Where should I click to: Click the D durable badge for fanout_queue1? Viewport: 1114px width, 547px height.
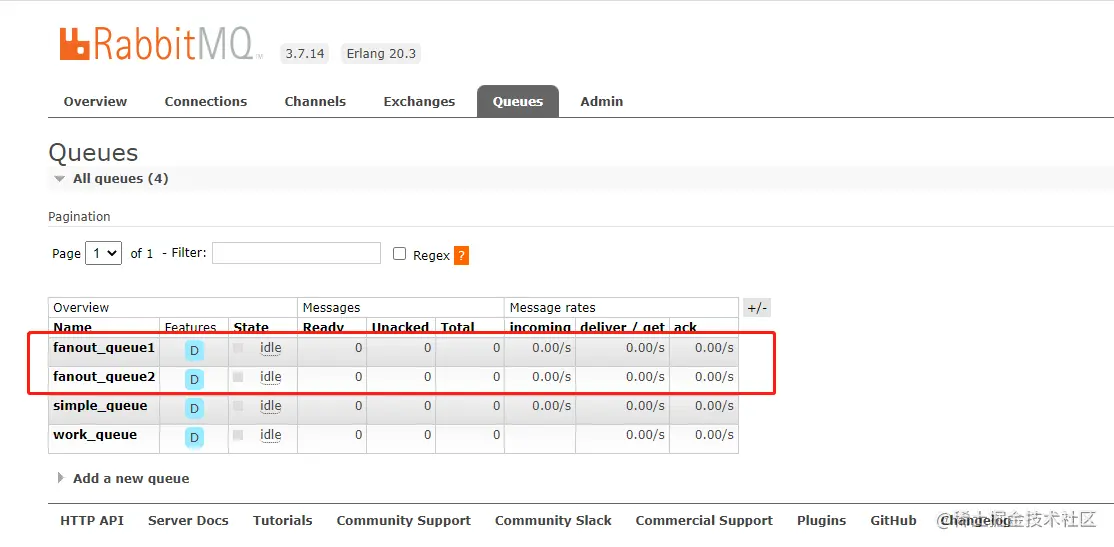pyautogui.click(x=194, y=350)
